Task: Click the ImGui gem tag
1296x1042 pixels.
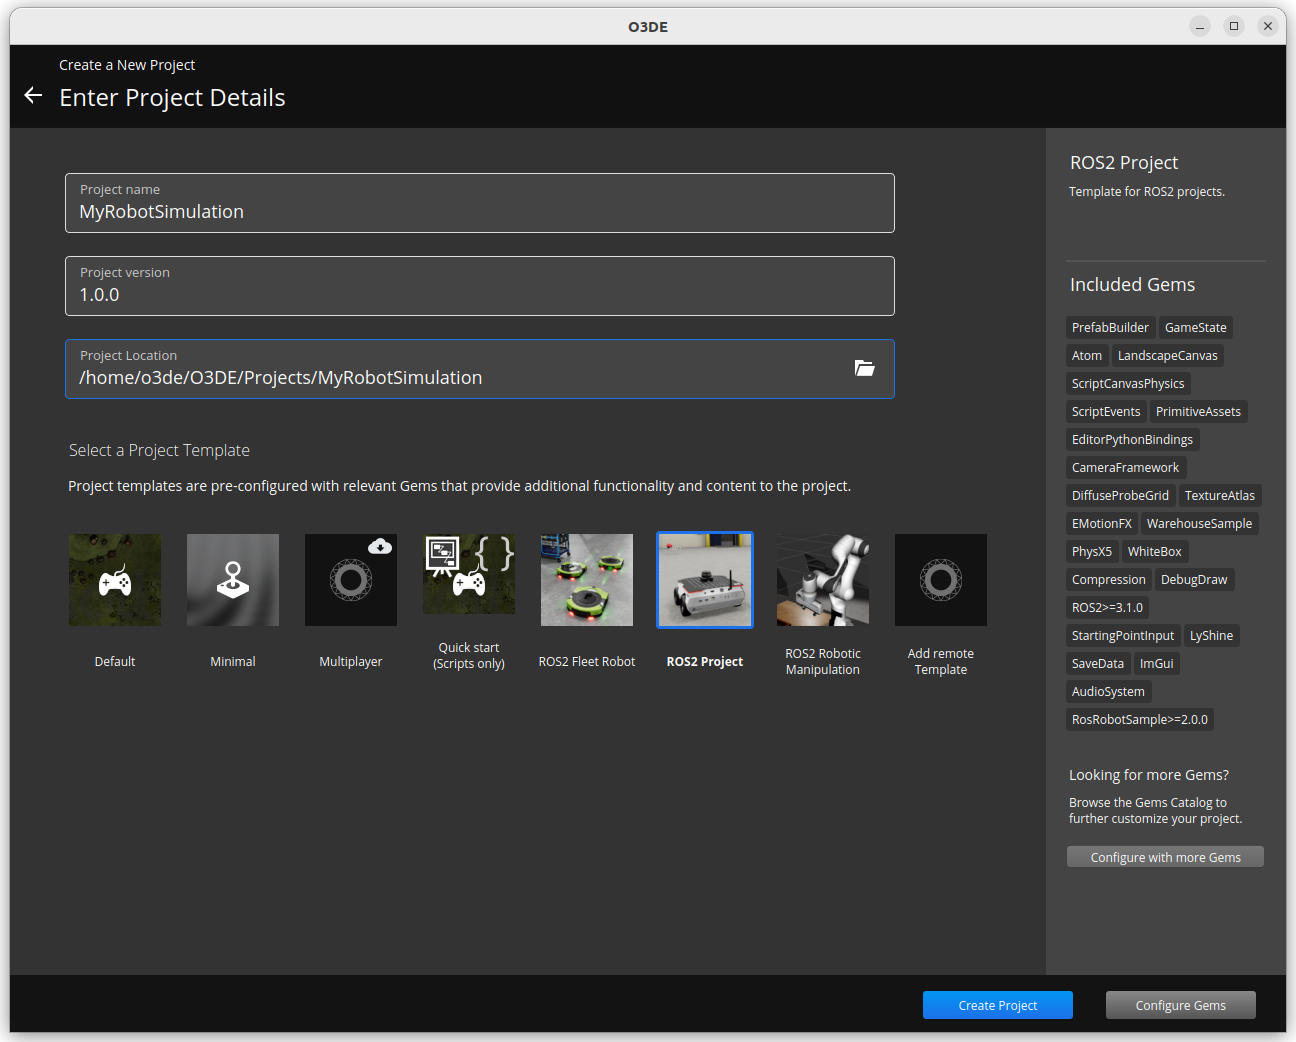Action: click(1157, 663)
